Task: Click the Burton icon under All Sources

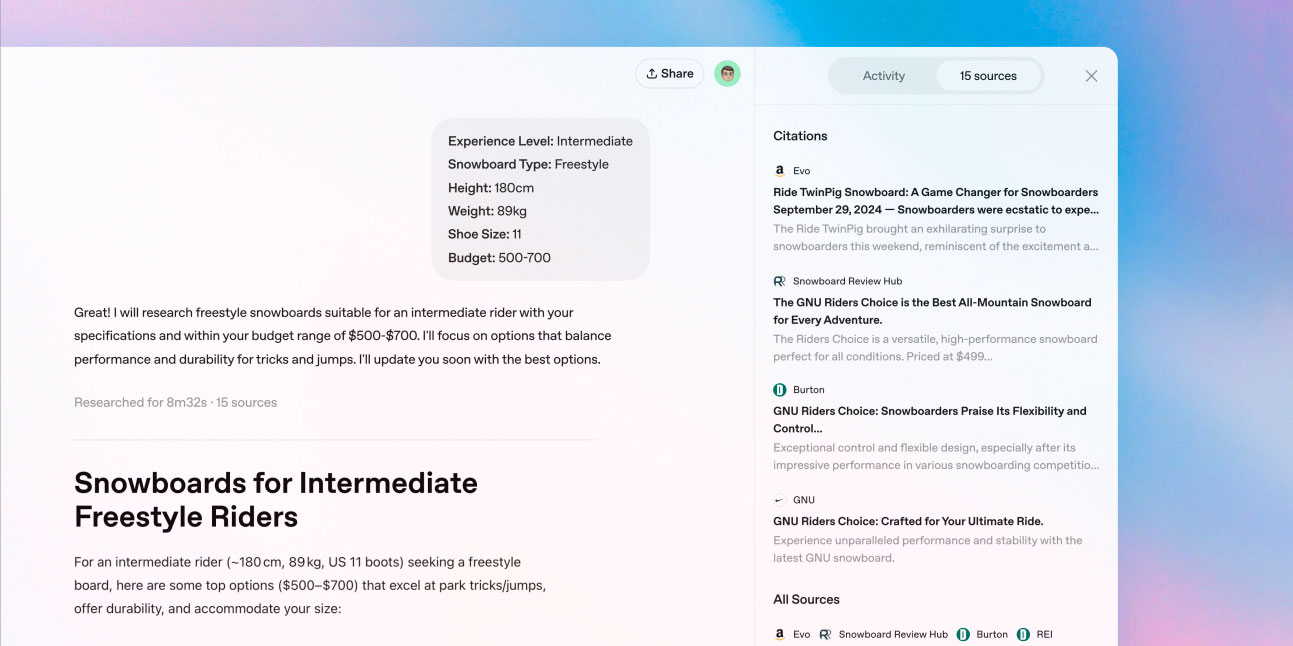Action: pyautogui.click(x=963, y=634)
